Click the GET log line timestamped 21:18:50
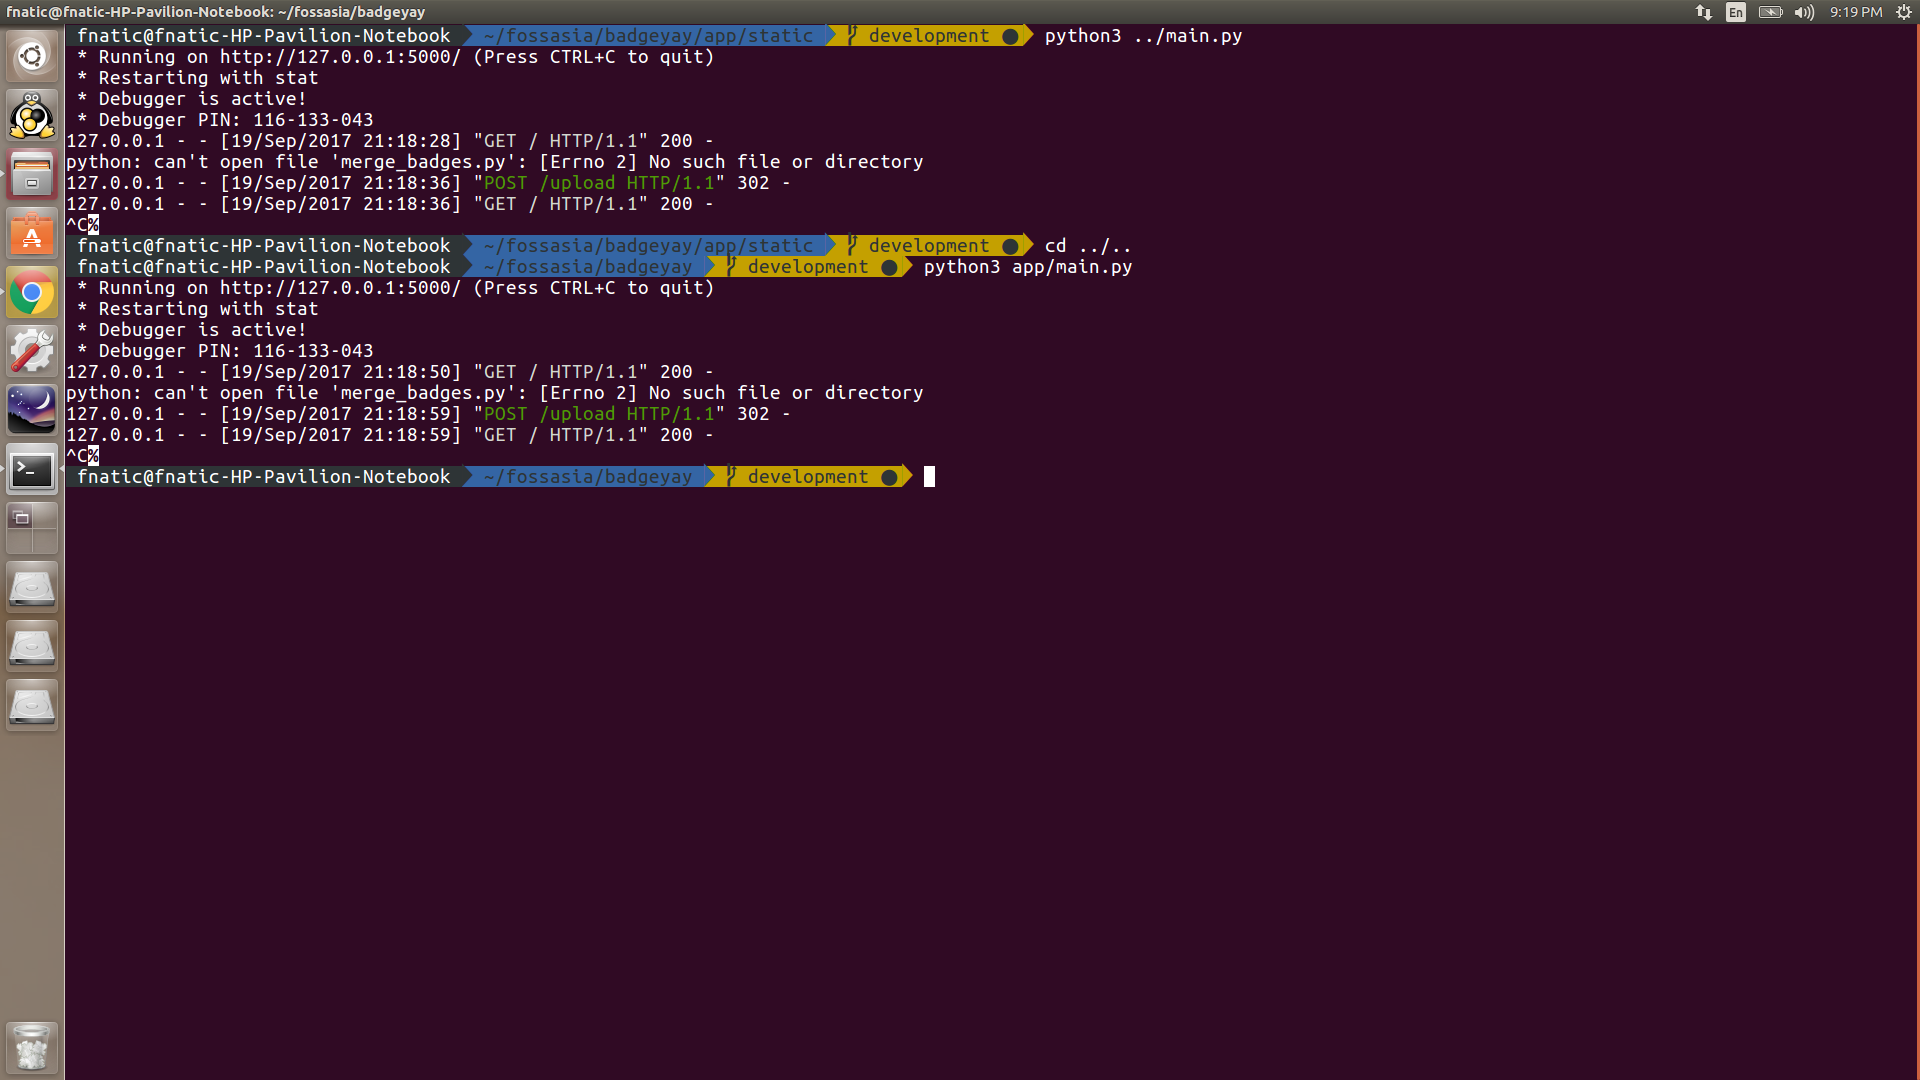Screen dimensions: 1920x1080 pos(390,372)
